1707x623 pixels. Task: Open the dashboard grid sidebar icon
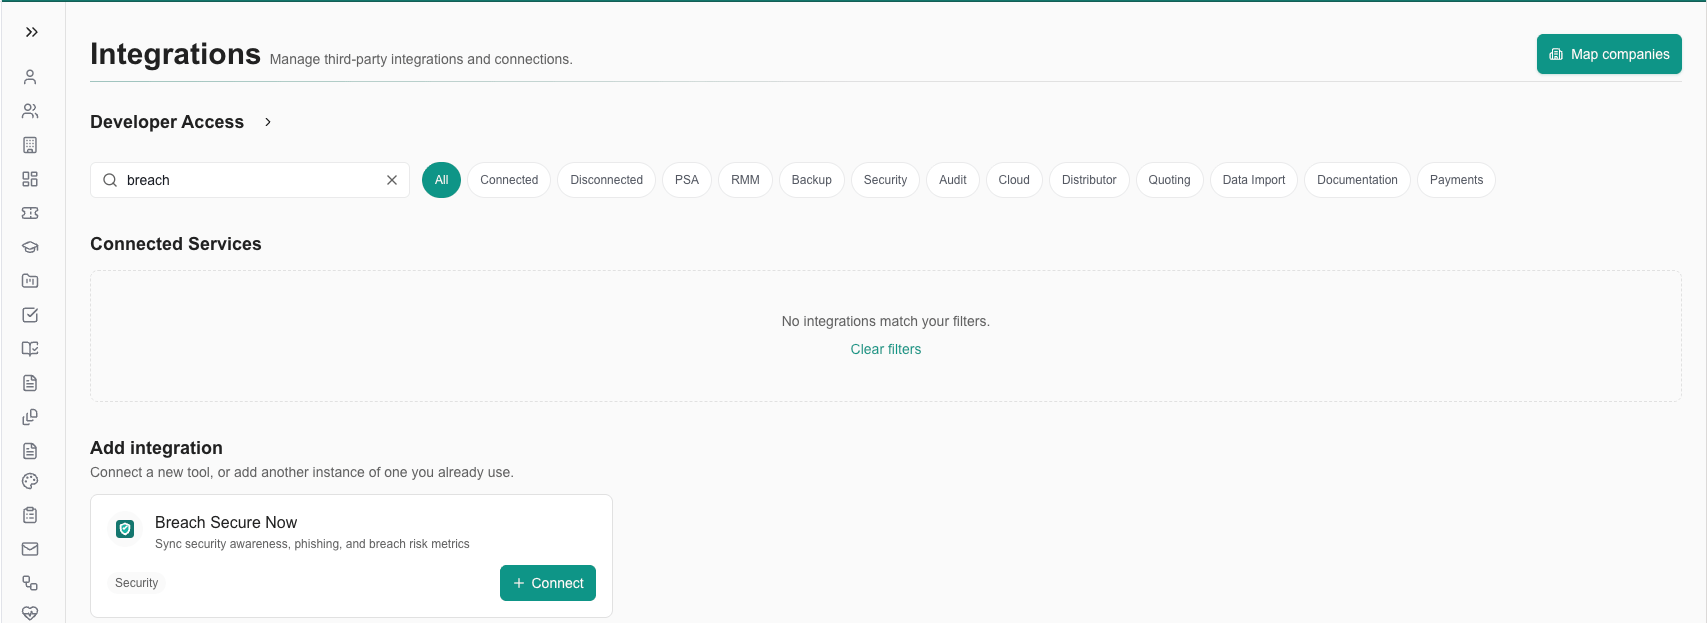pos(30,179)
